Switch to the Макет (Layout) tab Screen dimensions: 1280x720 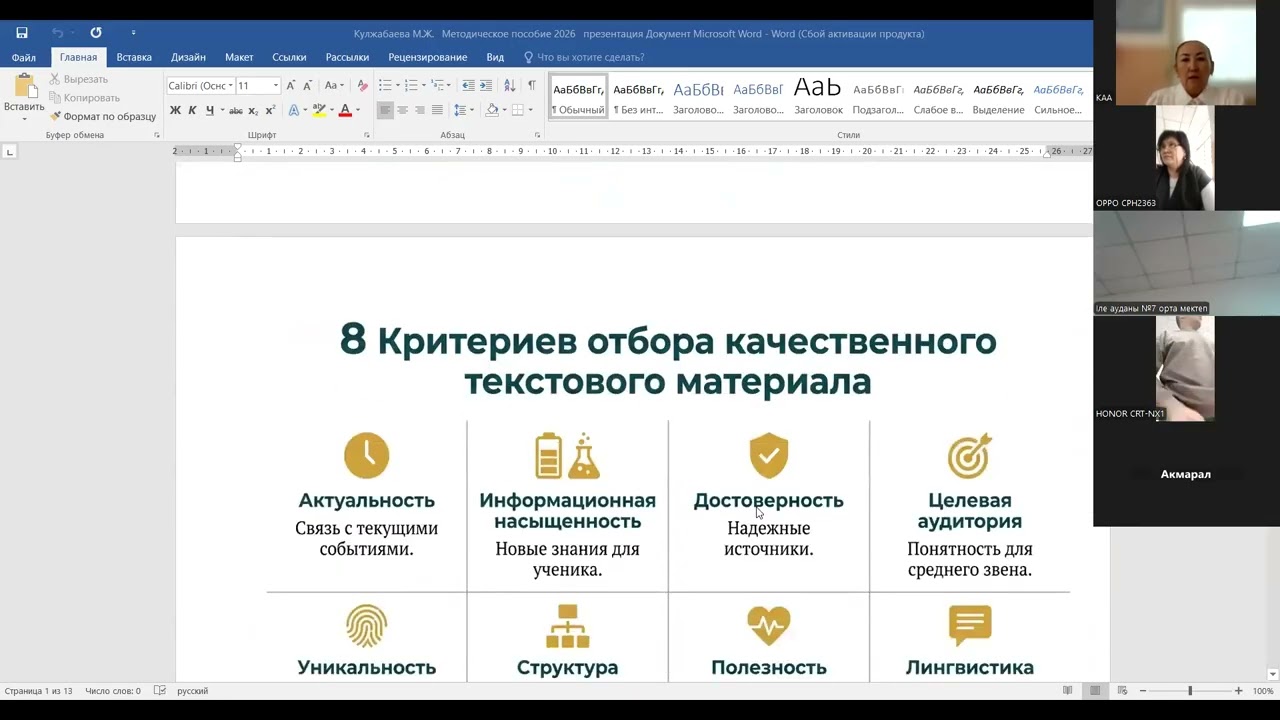239,57
